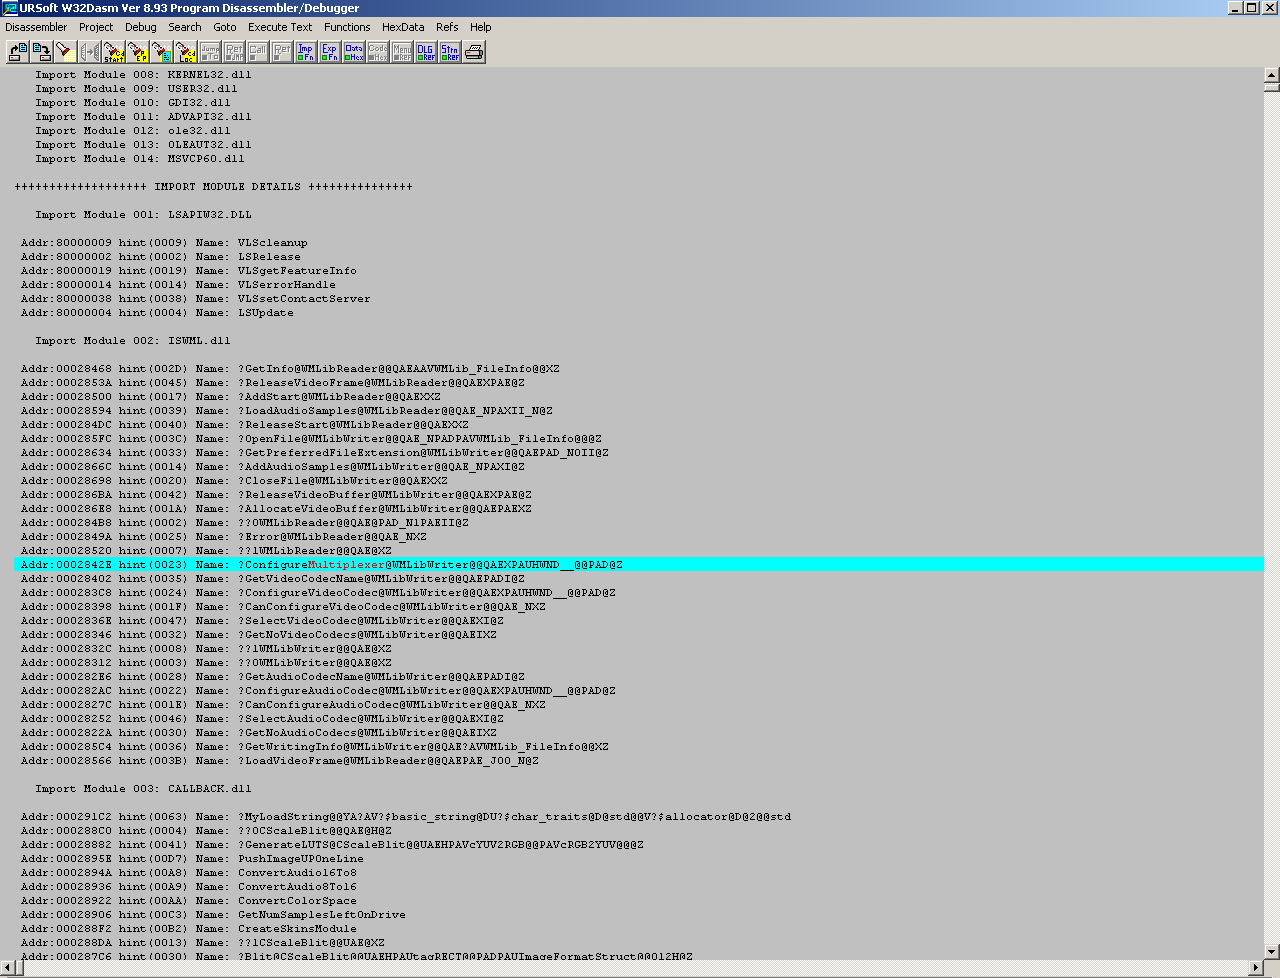The width and height of the screenshot is (1280, 978).
Task: Open the HexData menu
Action: [403, 27]
